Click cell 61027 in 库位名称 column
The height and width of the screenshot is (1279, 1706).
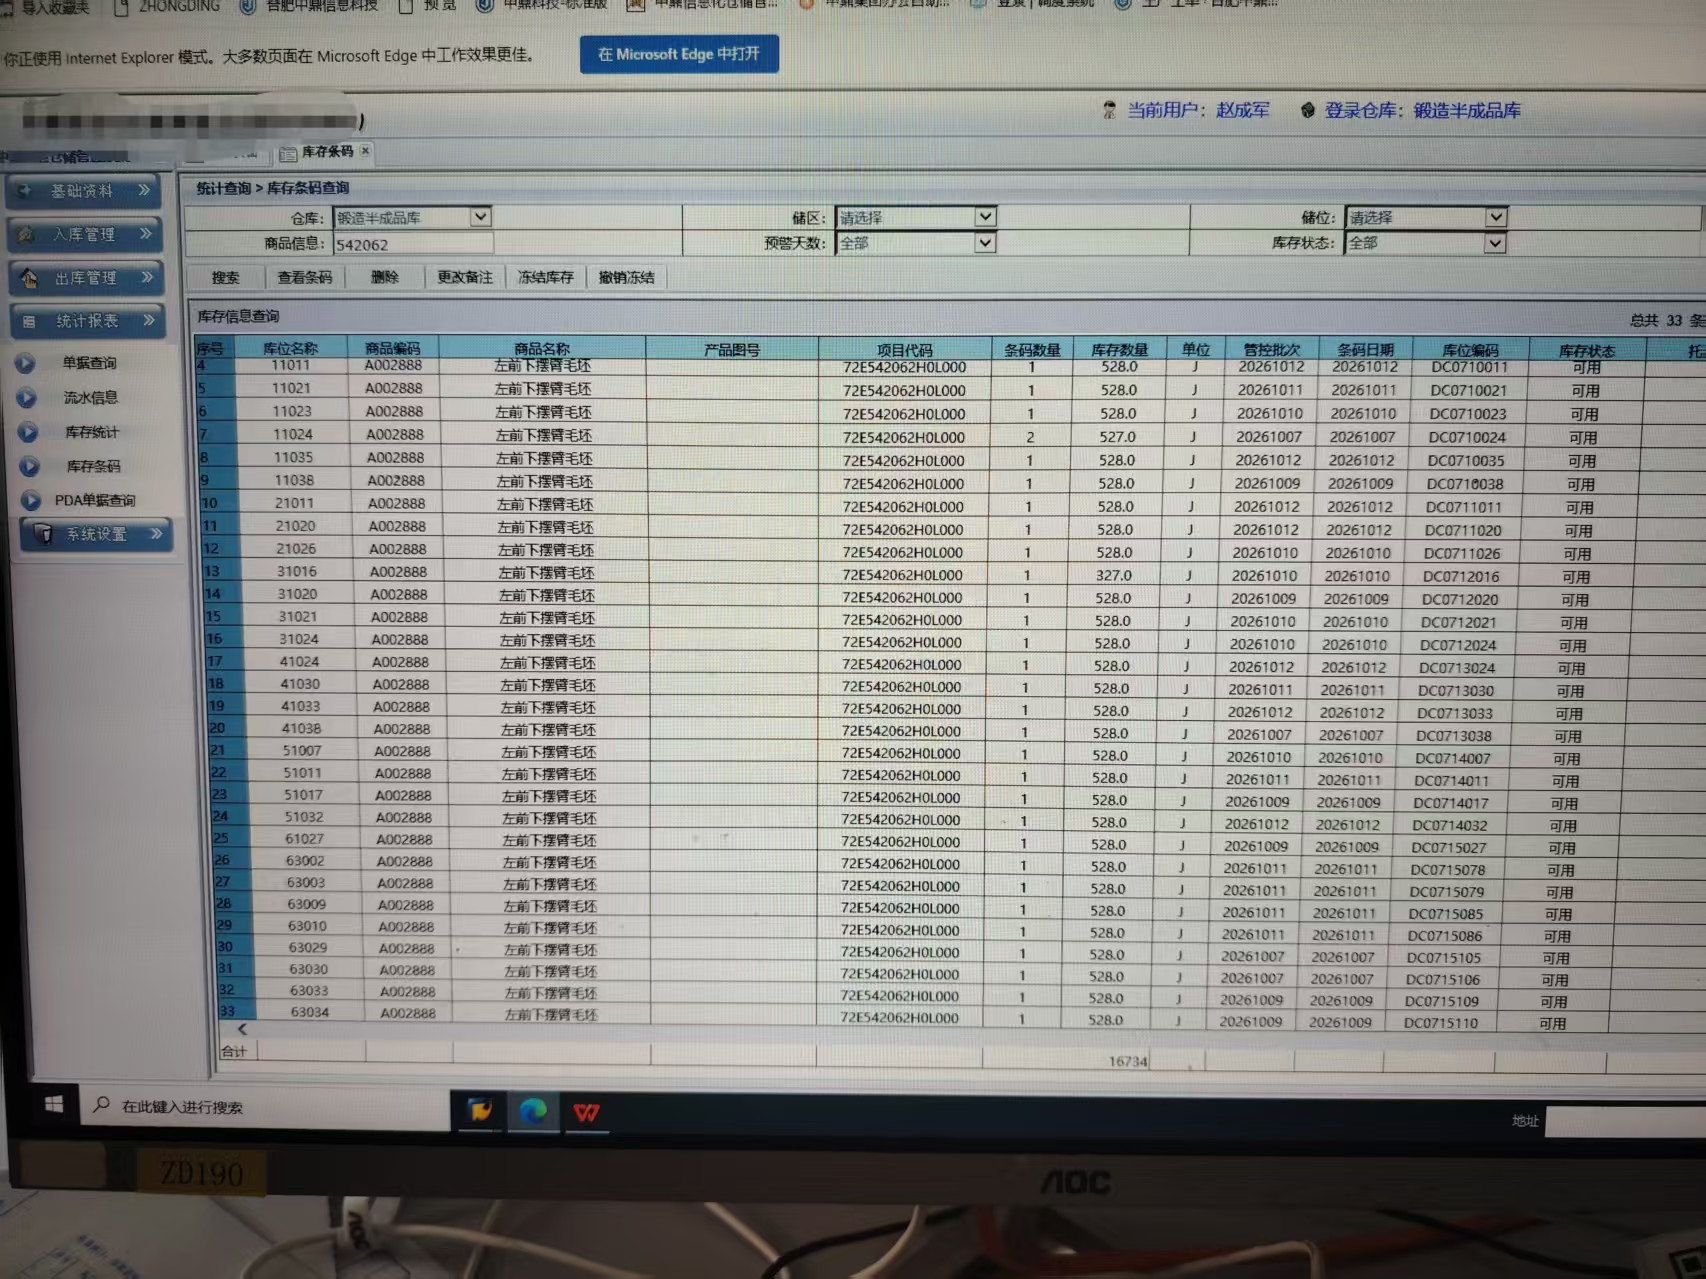tap(304, 839)
